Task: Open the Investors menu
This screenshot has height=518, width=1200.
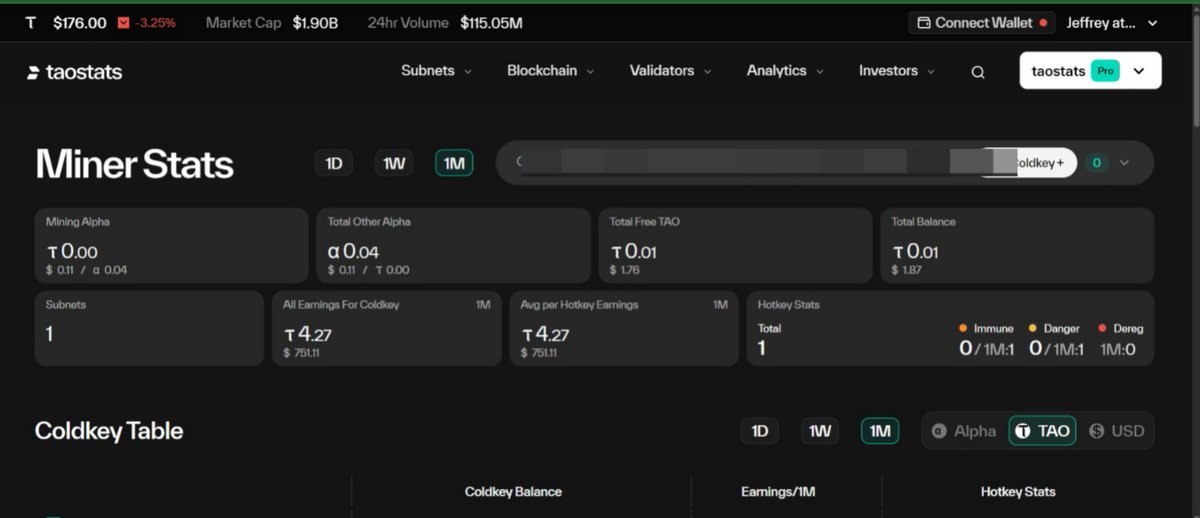Action: tap(897, 71)
